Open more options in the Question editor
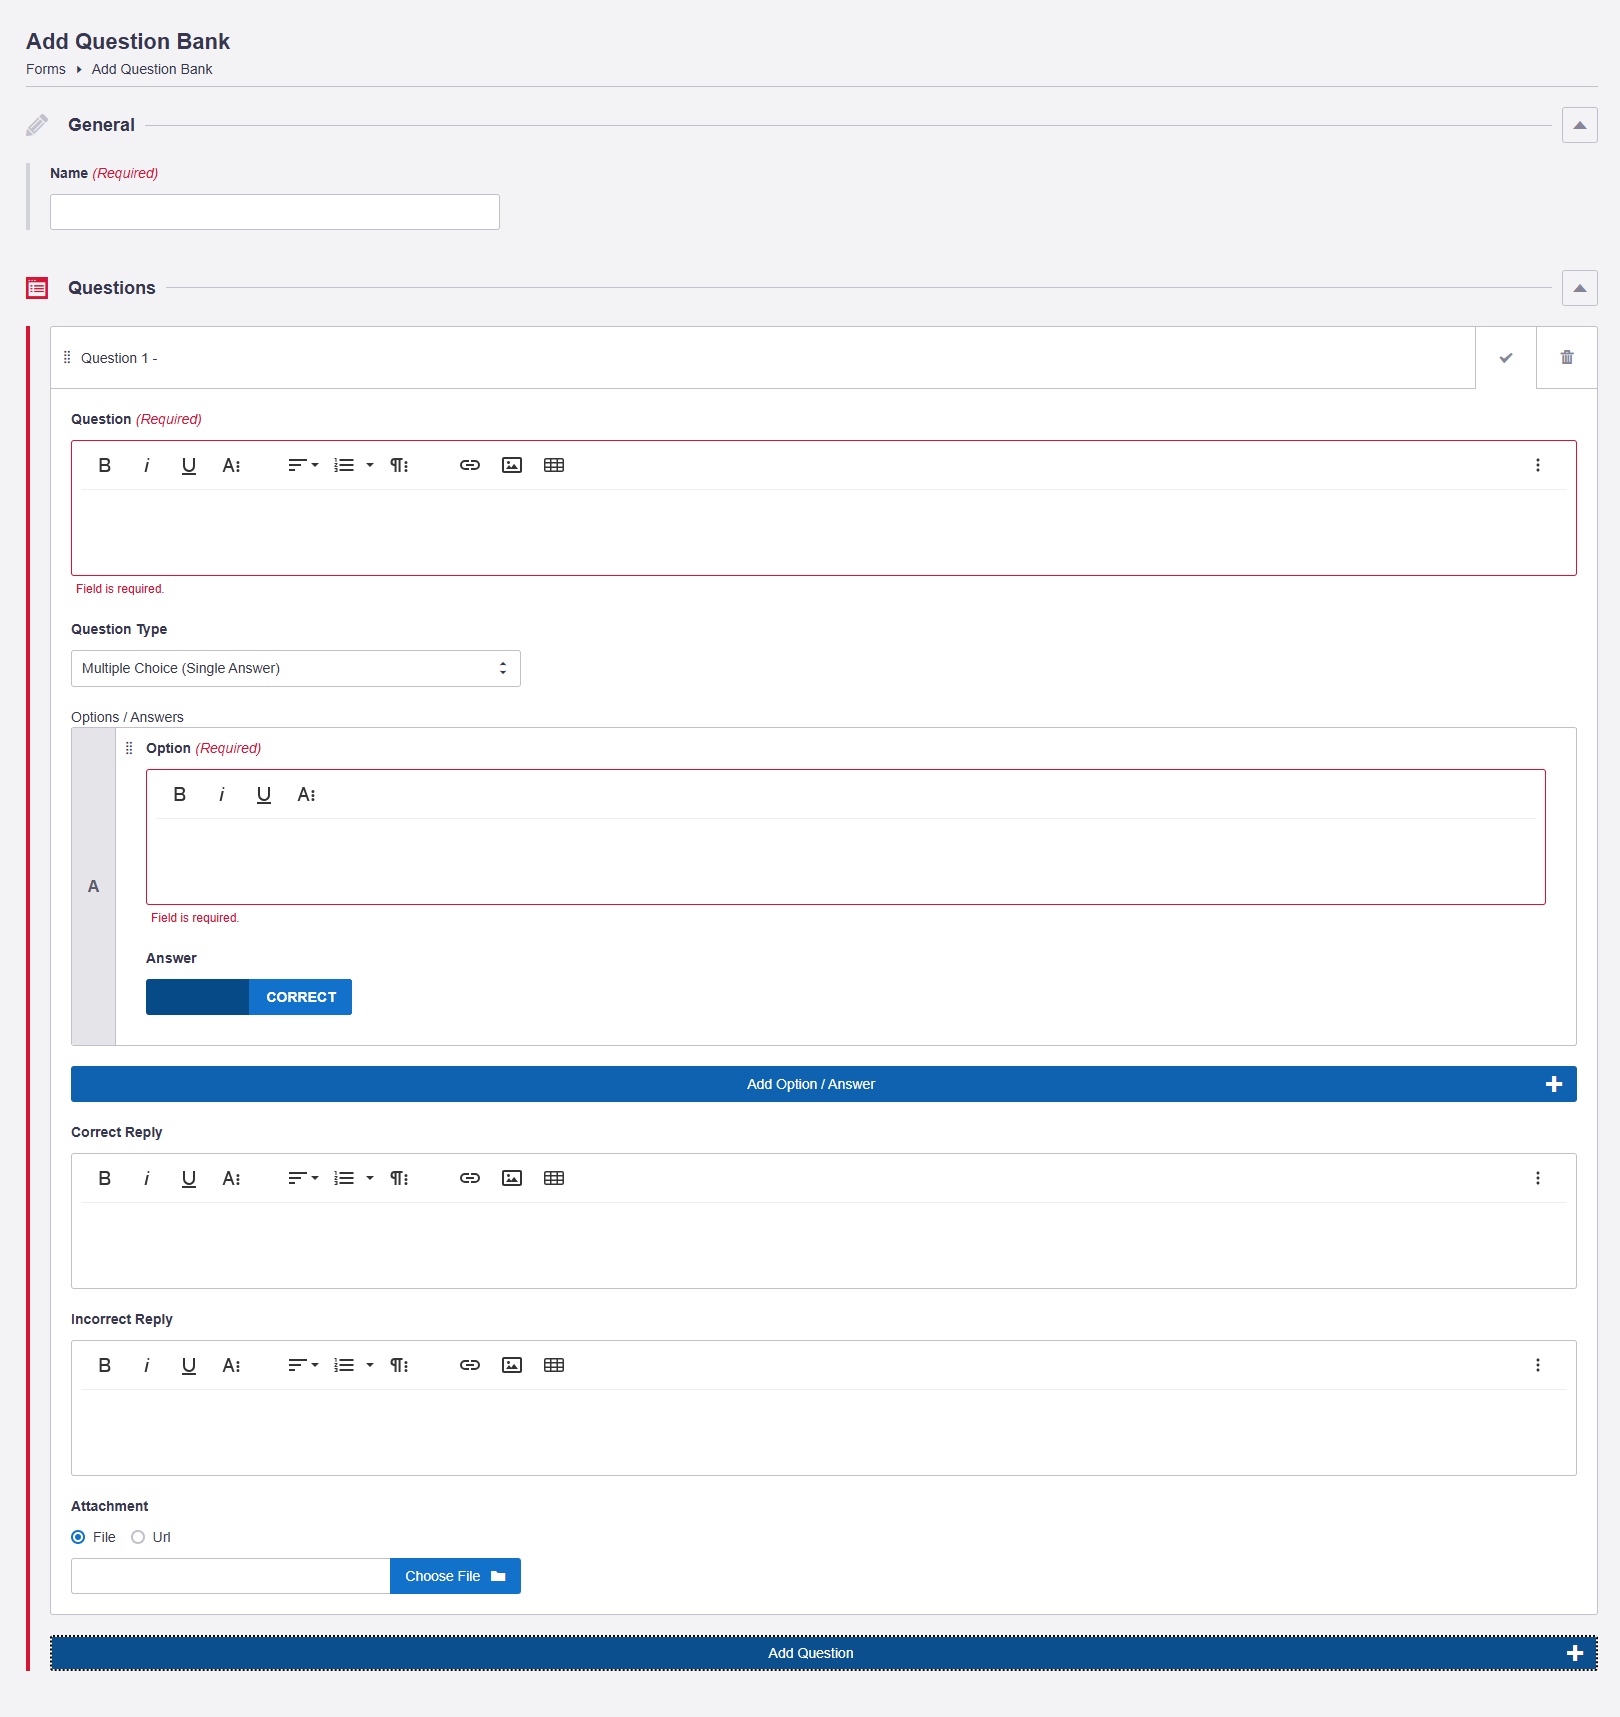Image resolution: width=1620 pixels, height=1717 pixels. pos(1538,465)
